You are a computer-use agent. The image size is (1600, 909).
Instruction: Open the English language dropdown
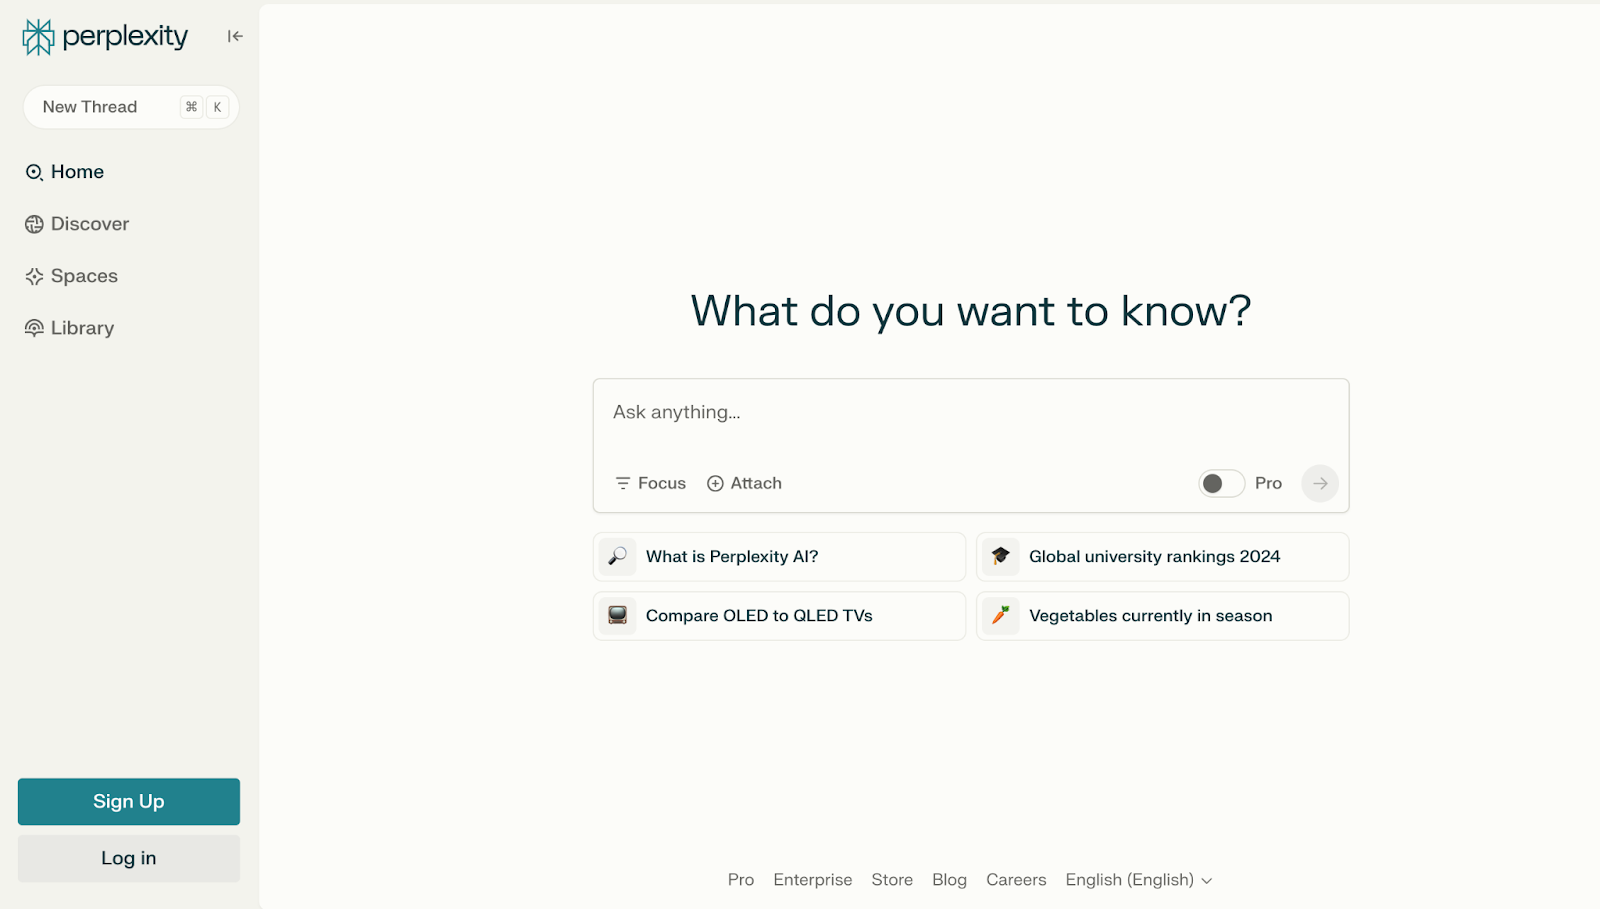tap(1139, 880)
